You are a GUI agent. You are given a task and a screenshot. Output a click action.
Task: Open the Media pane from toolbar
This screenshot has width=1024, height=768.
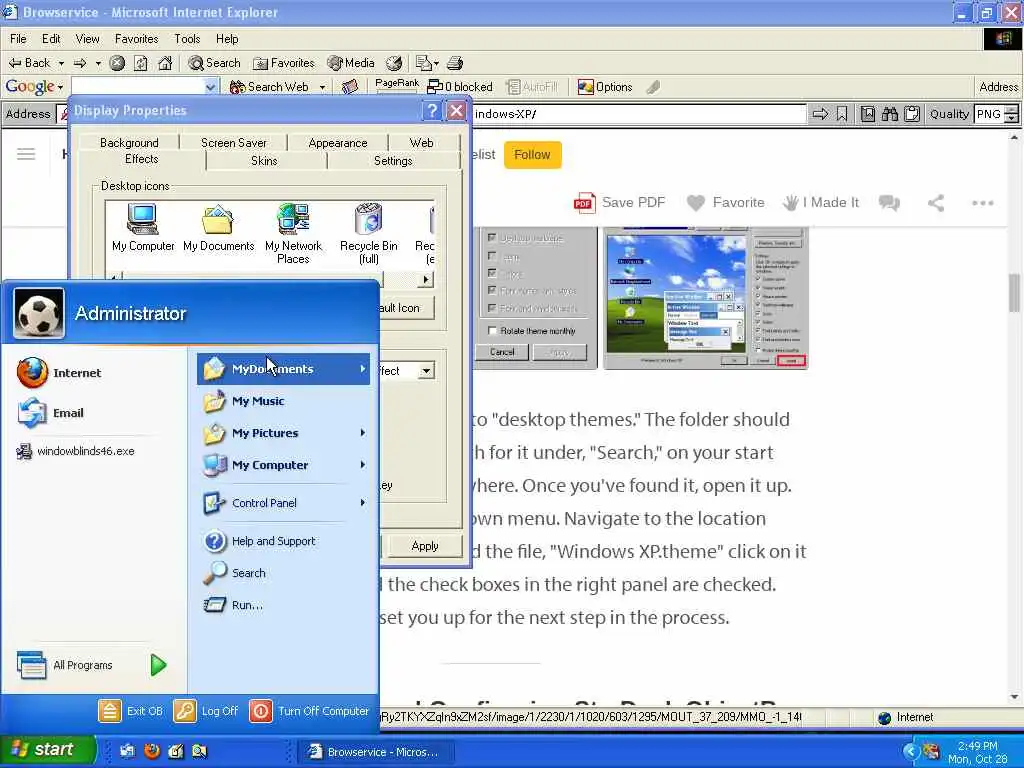351,63
